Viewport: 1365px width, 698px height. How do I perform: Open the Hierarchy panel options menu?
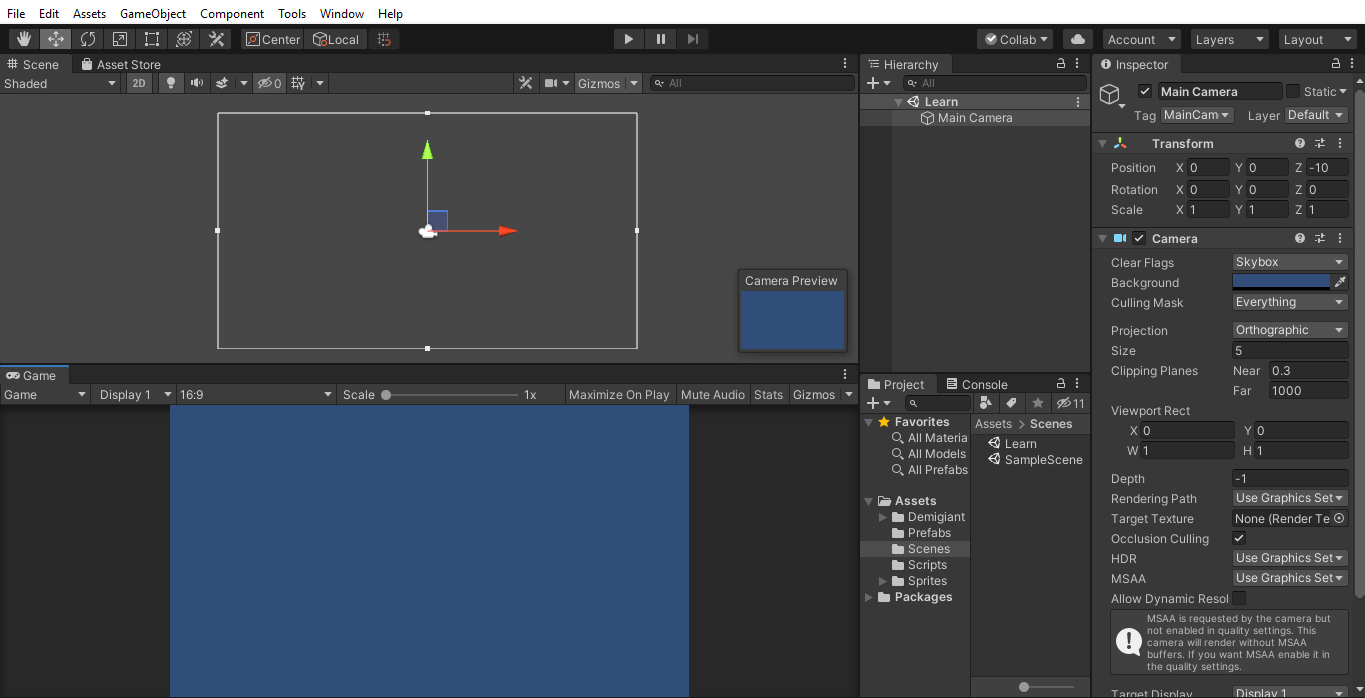pos(1078,63)
